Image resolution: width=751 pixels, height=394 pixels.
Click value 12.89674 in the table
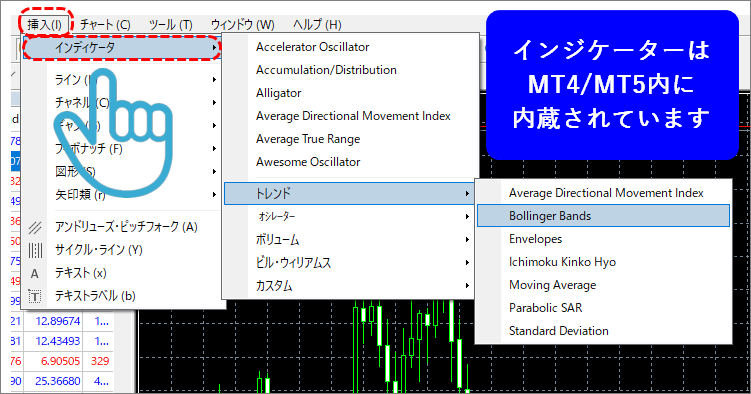(58, 321)
